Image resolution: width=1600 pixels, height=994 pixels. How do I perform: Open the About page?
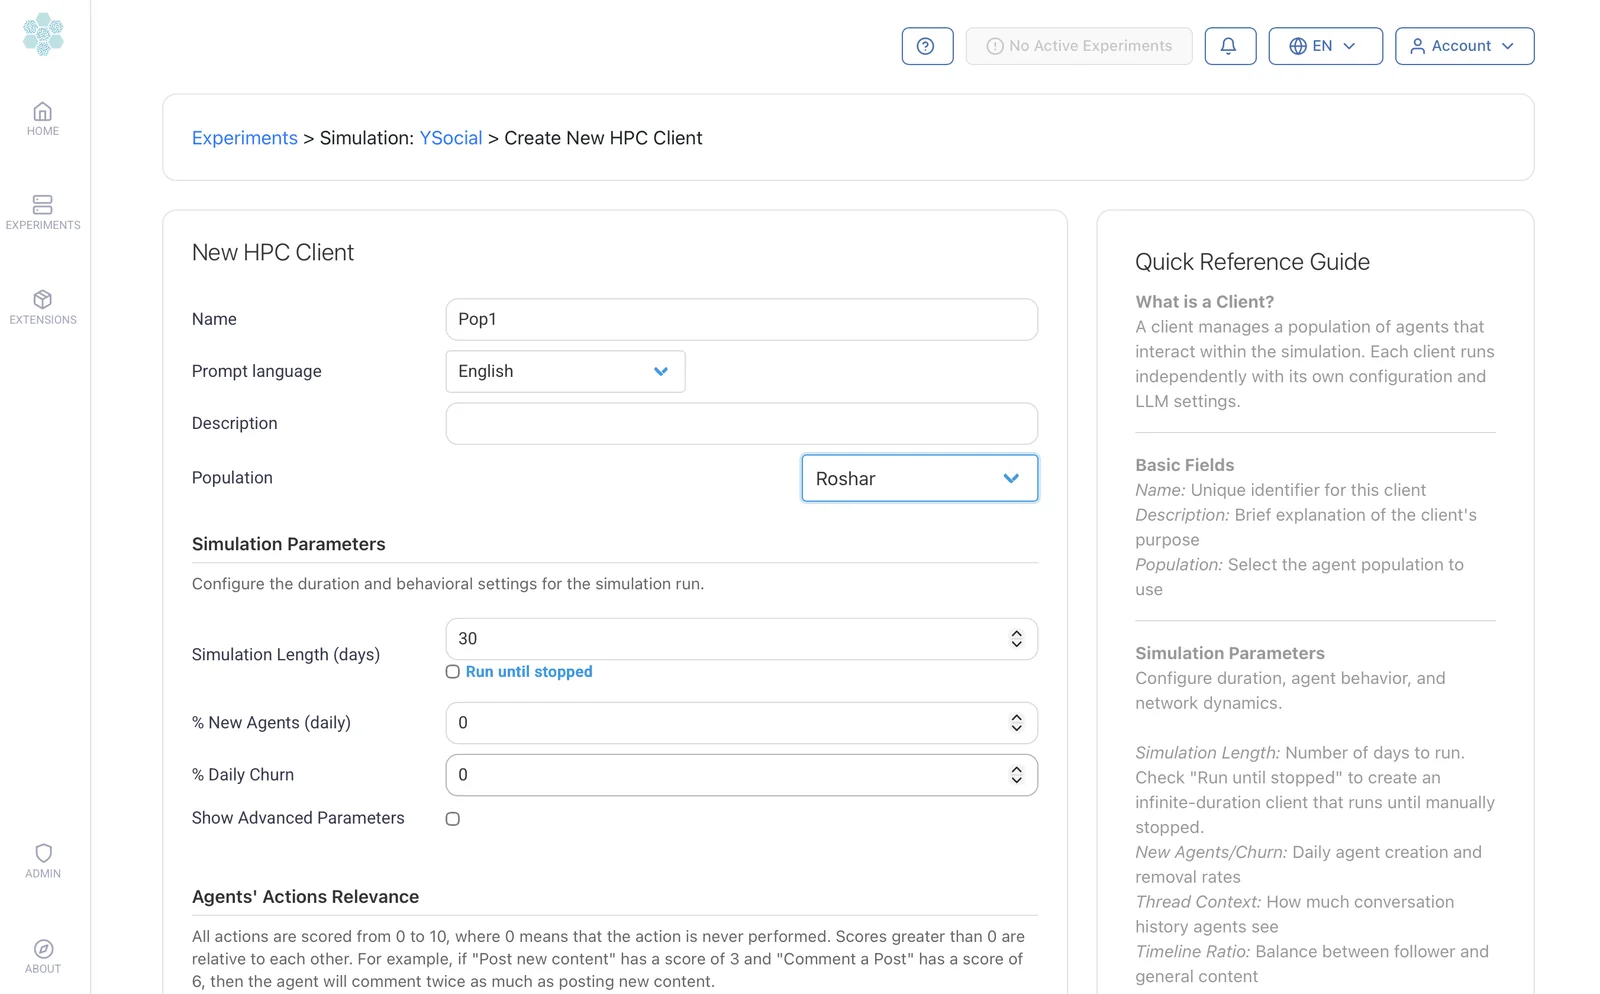tap(43, 957)
